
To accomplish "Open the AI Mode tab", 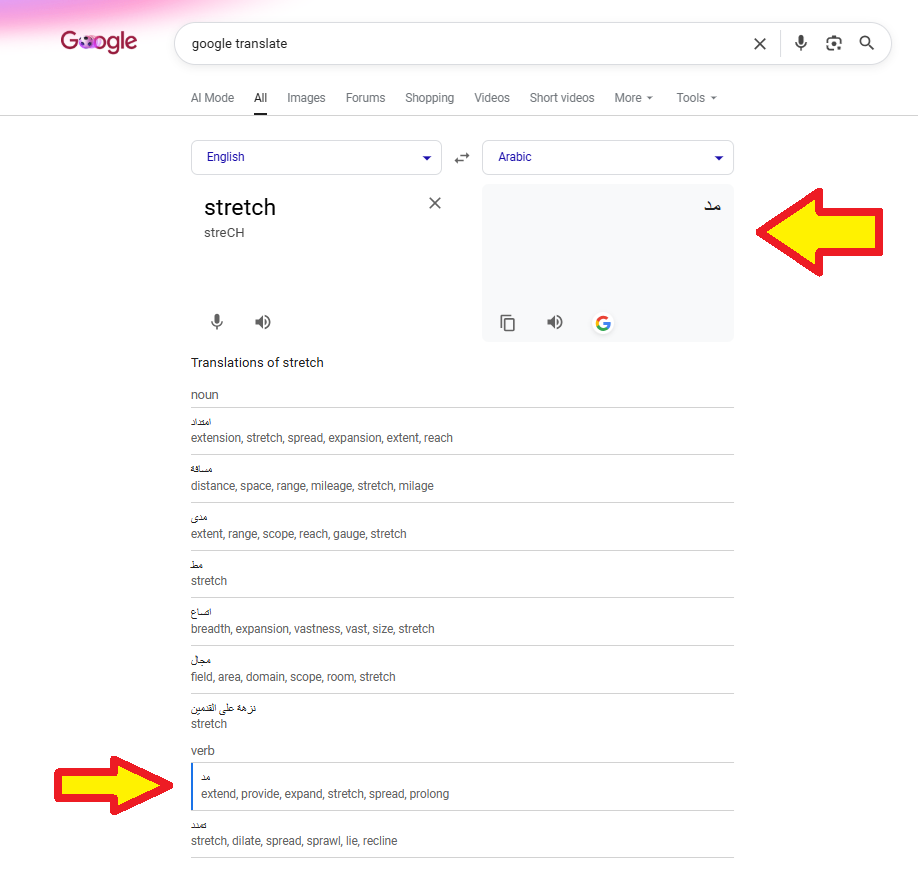I will 212,98.
